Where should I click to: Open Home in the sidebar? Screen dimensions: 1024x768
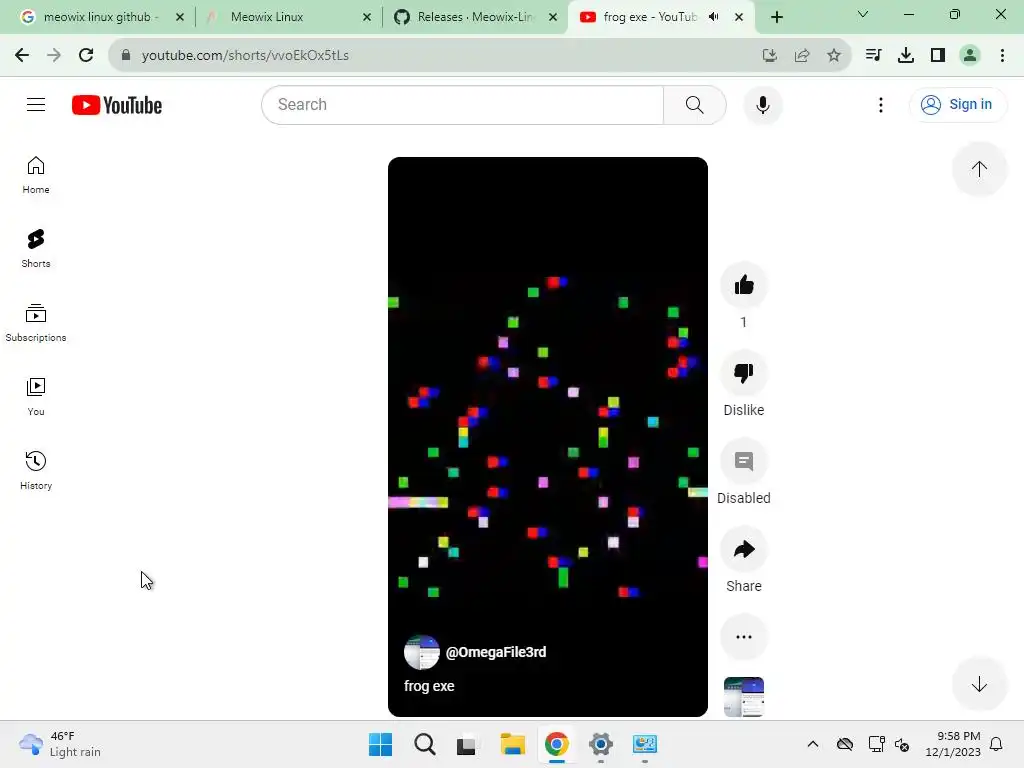(x=36, y=175)
